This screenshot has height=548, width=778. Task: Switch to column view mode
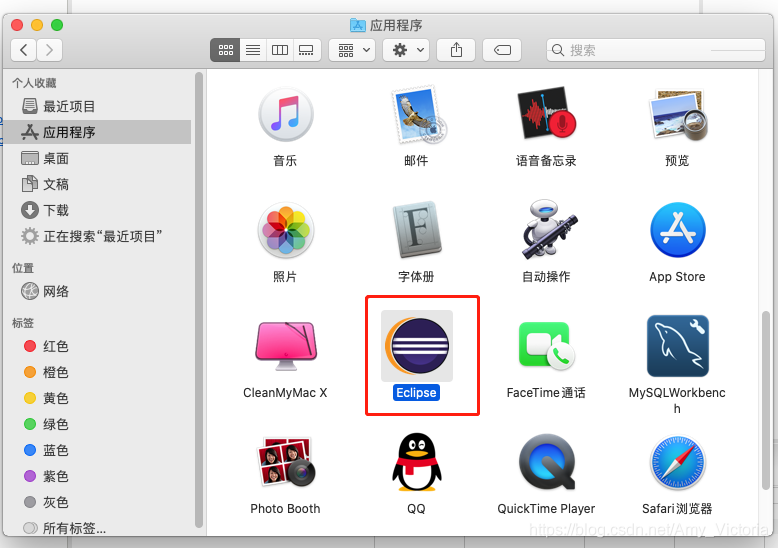[x=280, y=50]
